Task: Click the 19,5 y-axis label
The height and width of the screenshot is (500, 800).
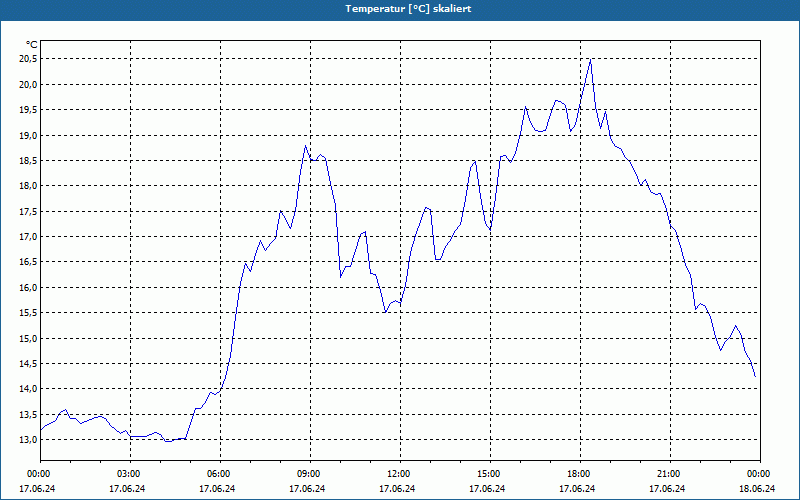Action: click(x=29, y=110)
